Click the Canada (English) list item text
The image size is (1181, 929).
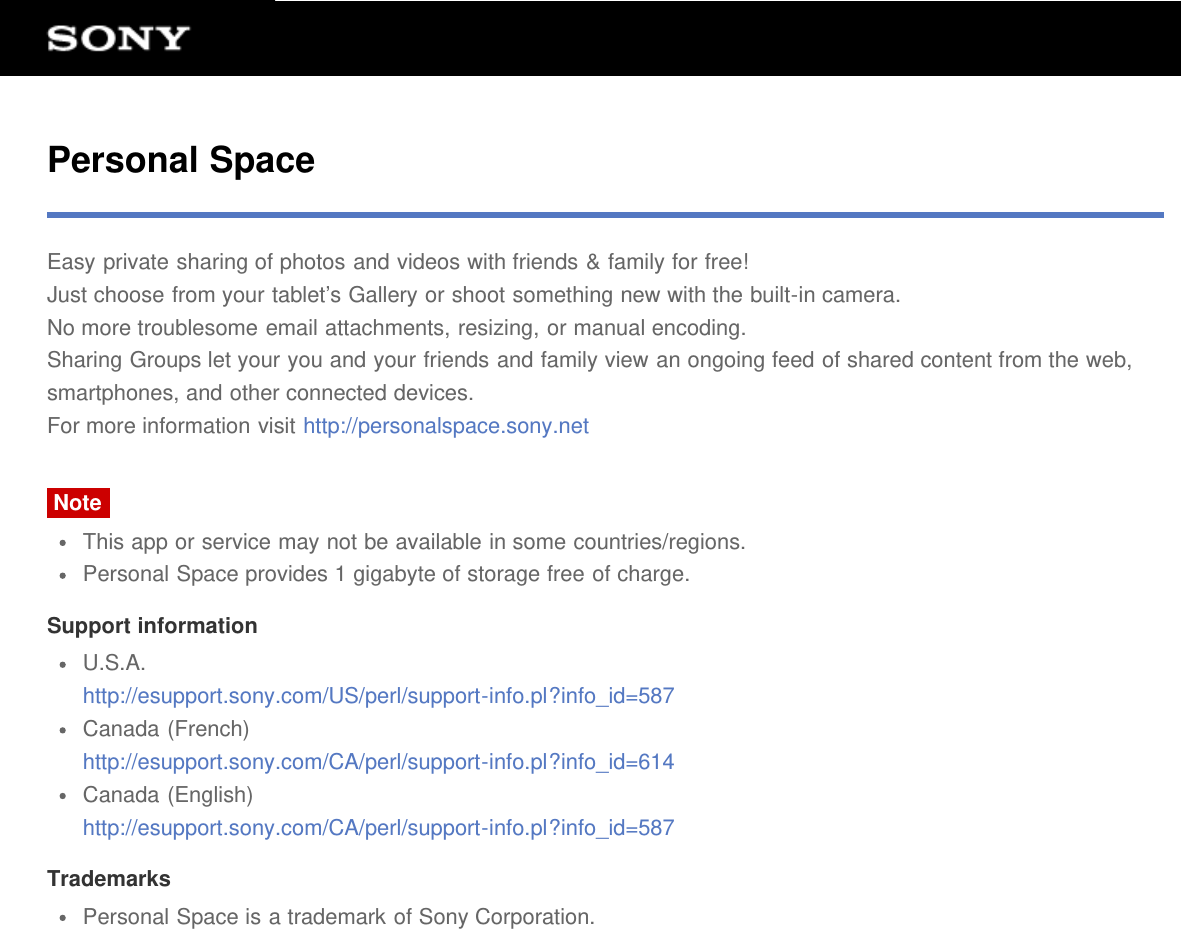168,795
